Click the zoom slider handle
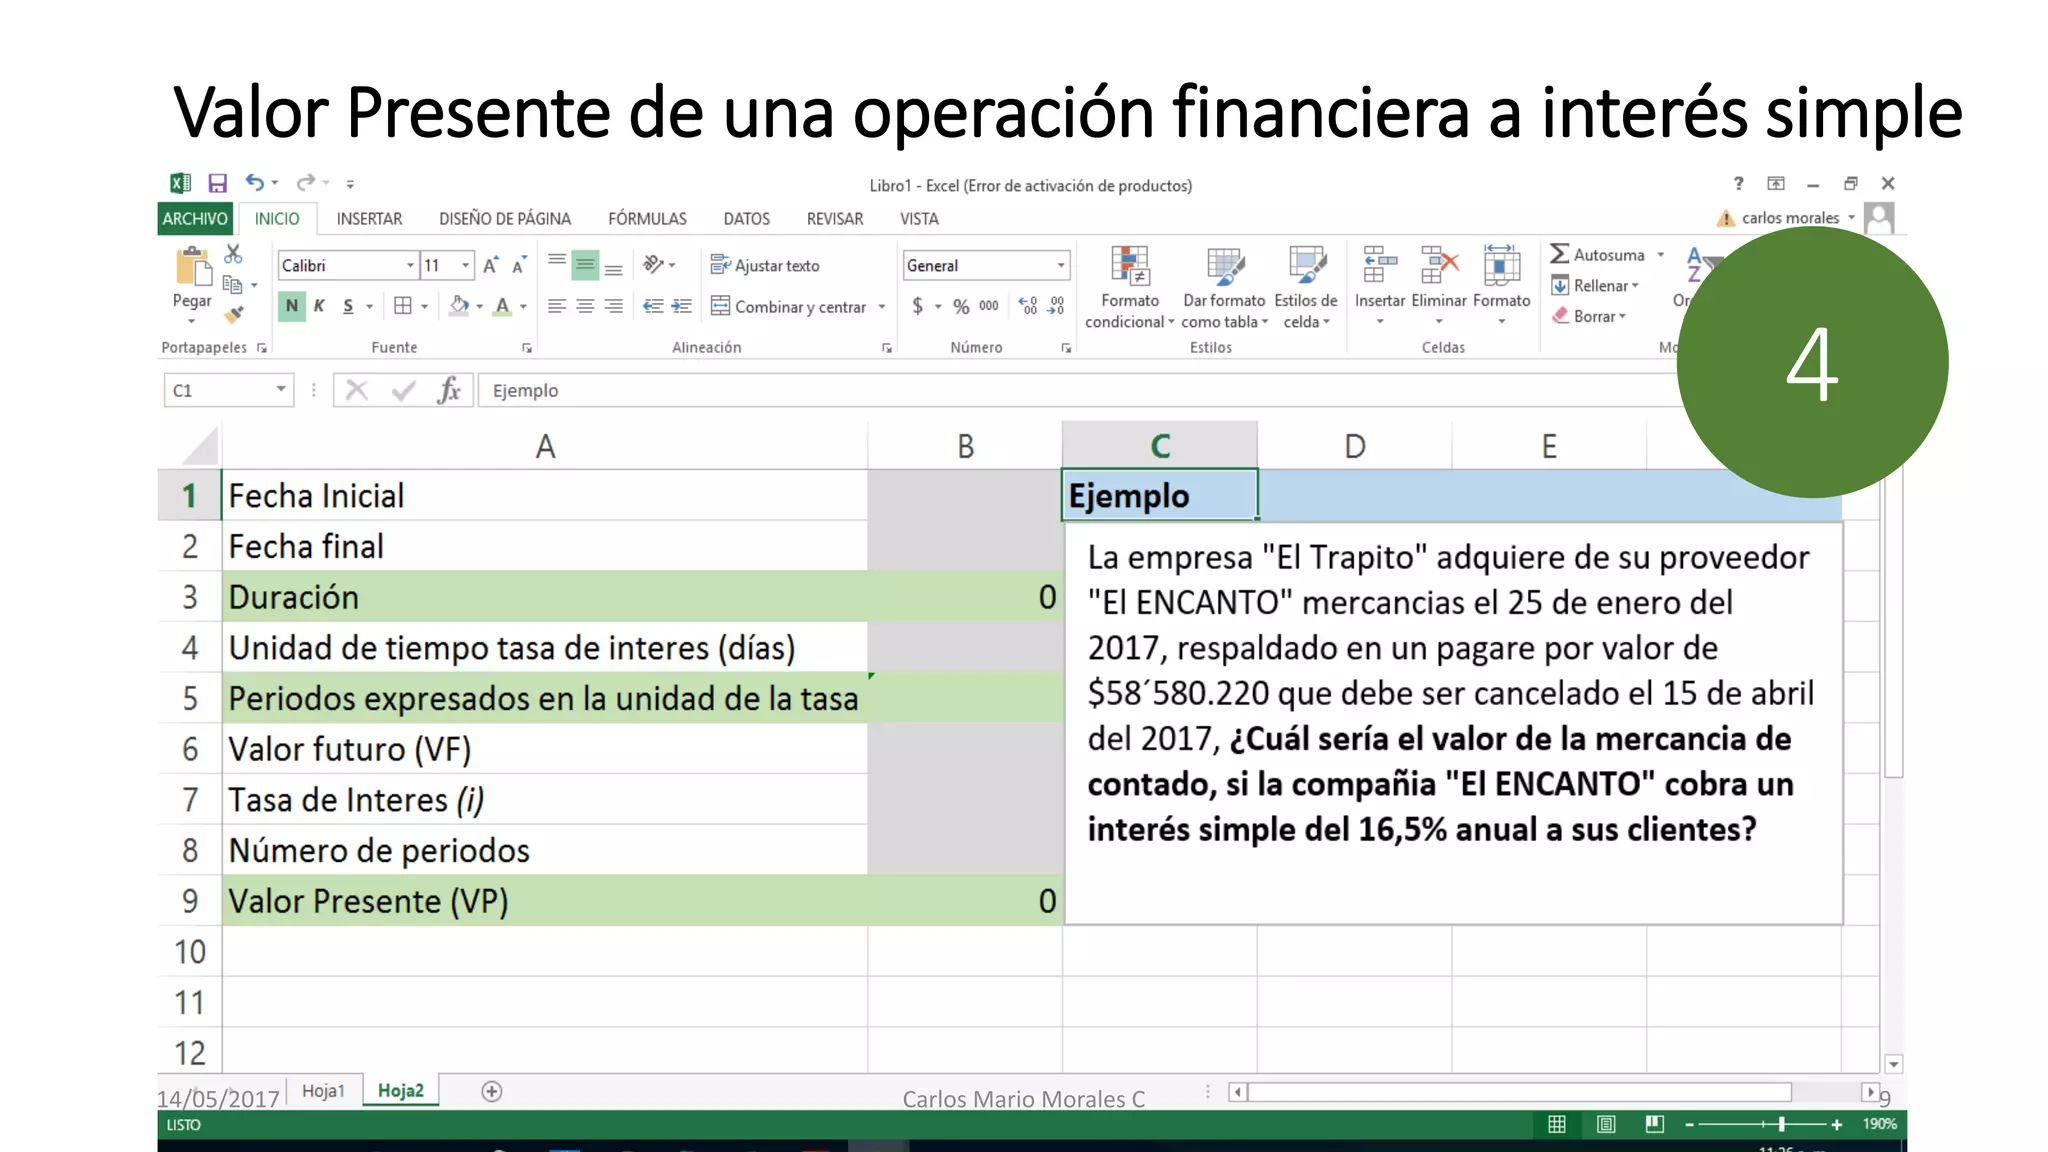This screenshot has height=1152, width=2048. point(1781,1125)
